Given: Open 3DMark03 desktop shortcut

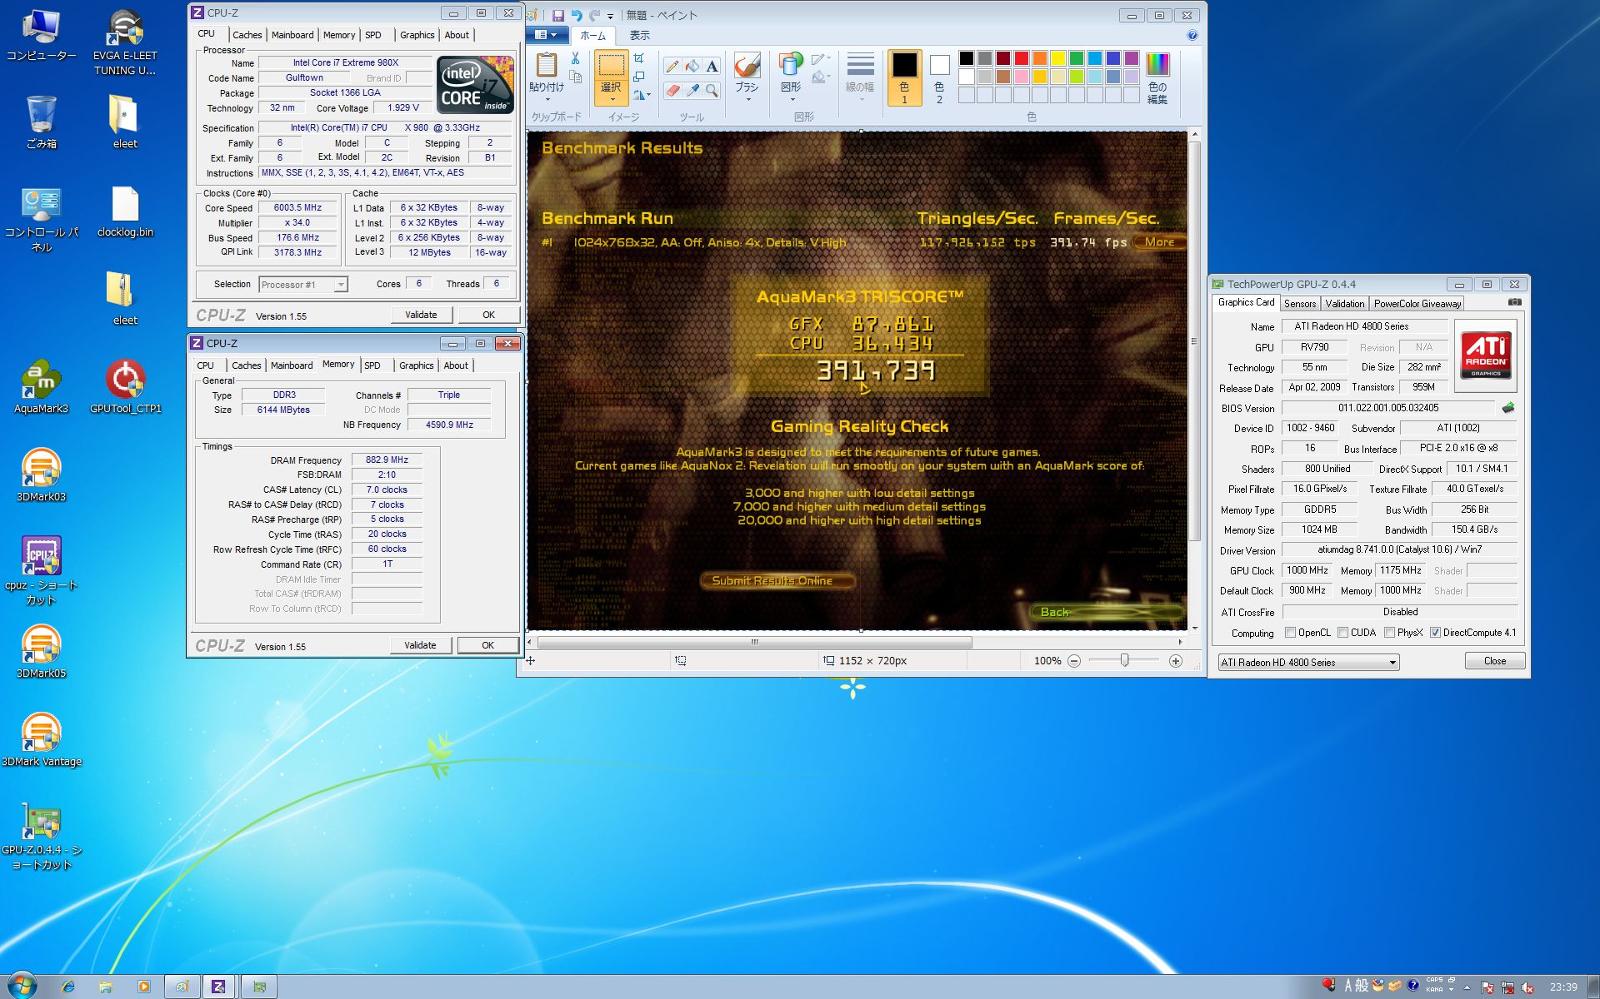Looking at the screenshot, I should [x=41, y=474].
